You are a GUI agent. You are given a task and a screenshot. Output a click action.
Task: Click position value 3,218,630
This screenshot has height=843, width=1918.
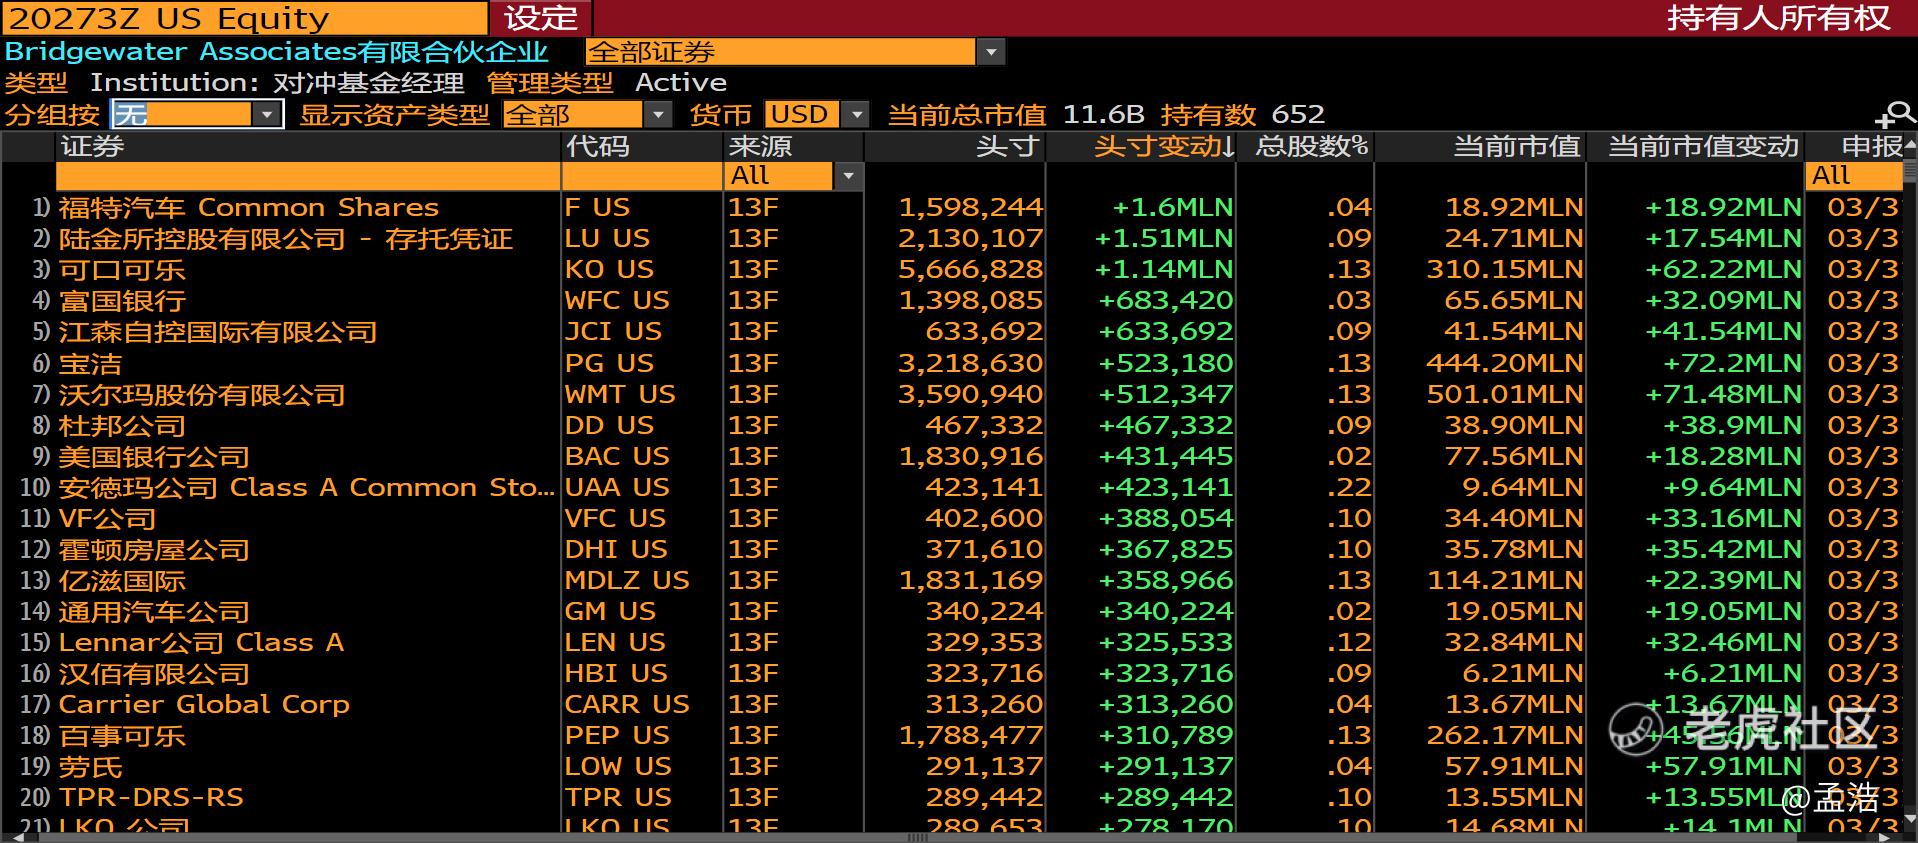970,363
